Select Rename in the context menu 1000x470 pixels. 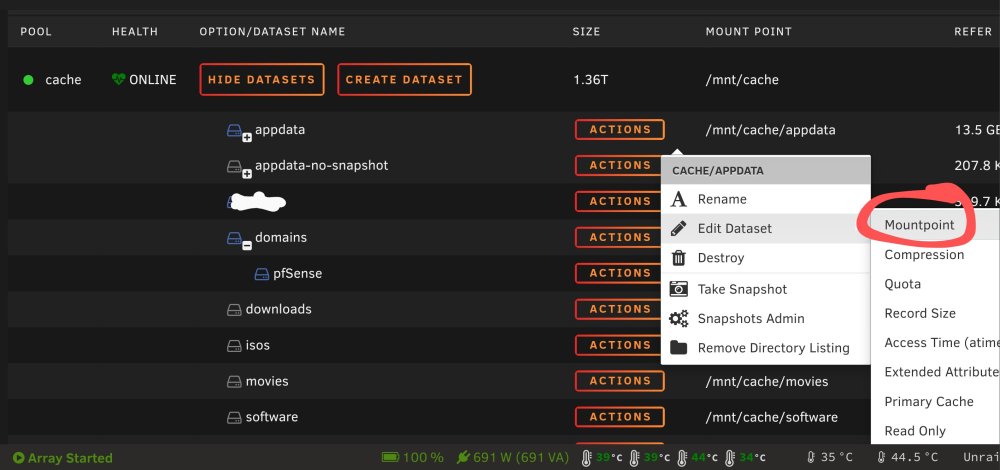tap(765, 200)
